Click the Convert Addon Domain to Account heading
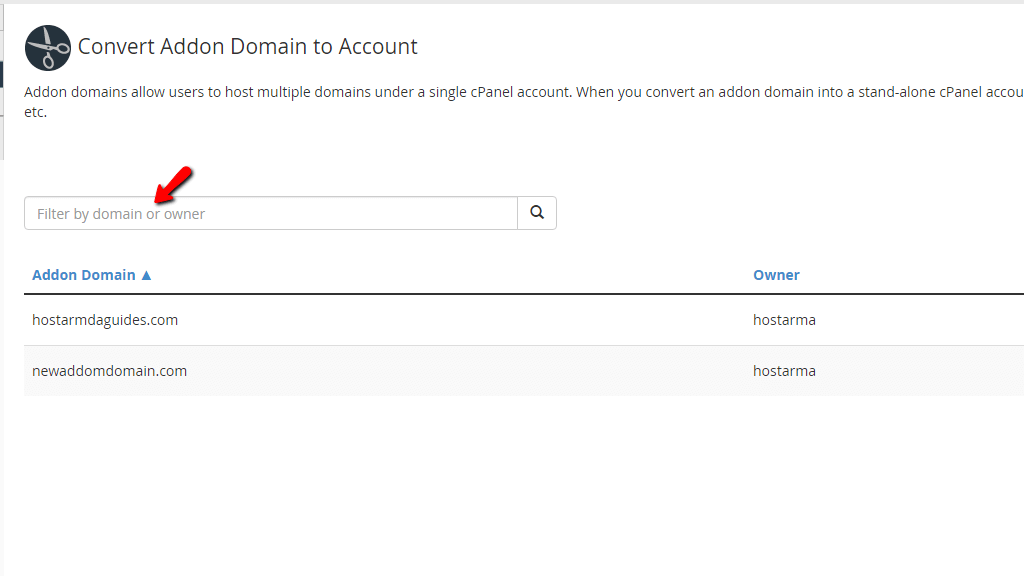 point(248,46)
